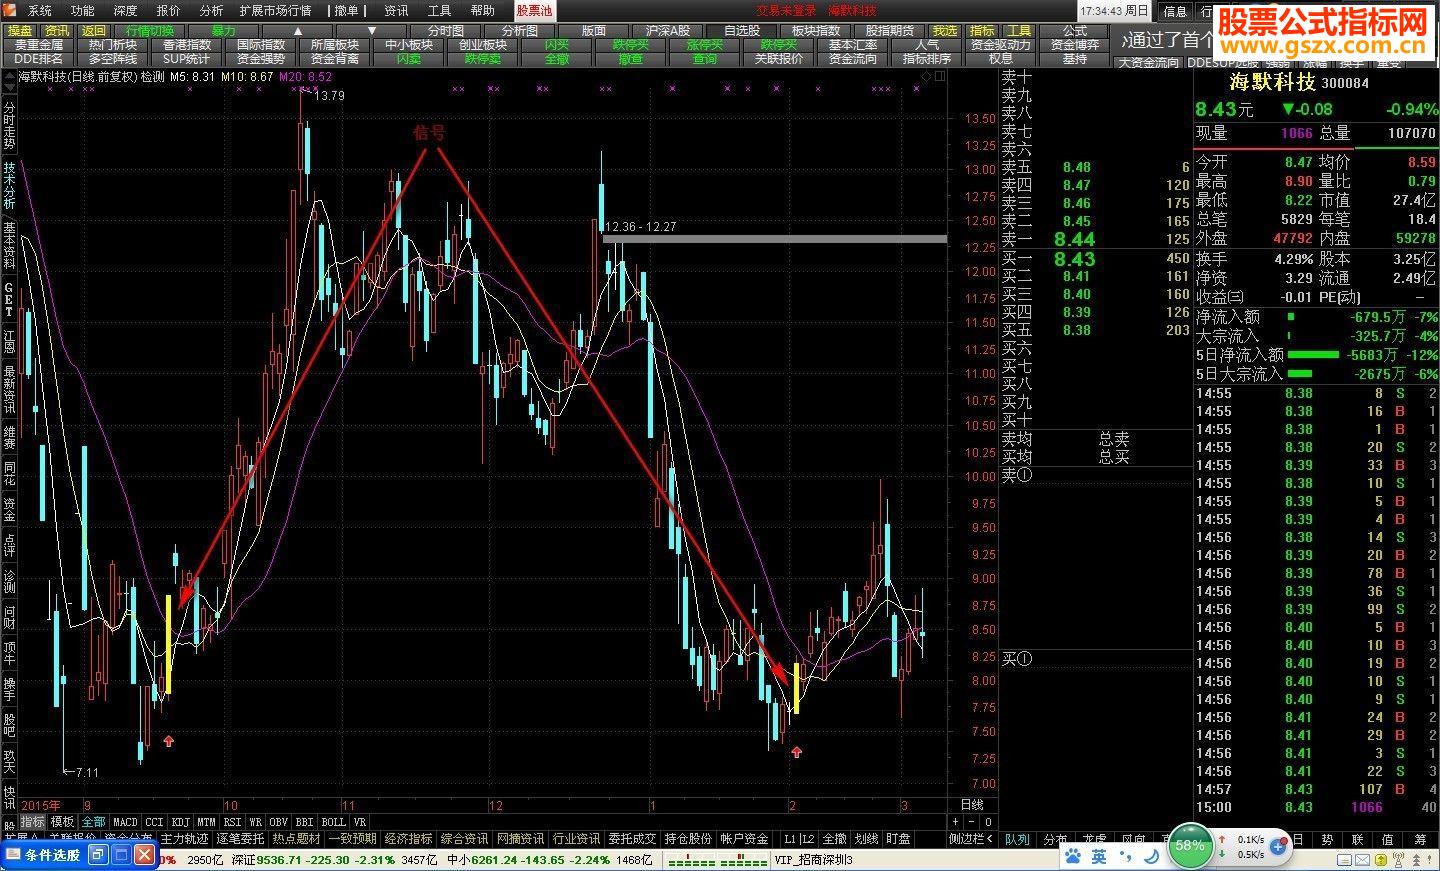Click the green 58% circular indicator
This screenshot has height=871, width=1440.
(x=1189, y=846)
